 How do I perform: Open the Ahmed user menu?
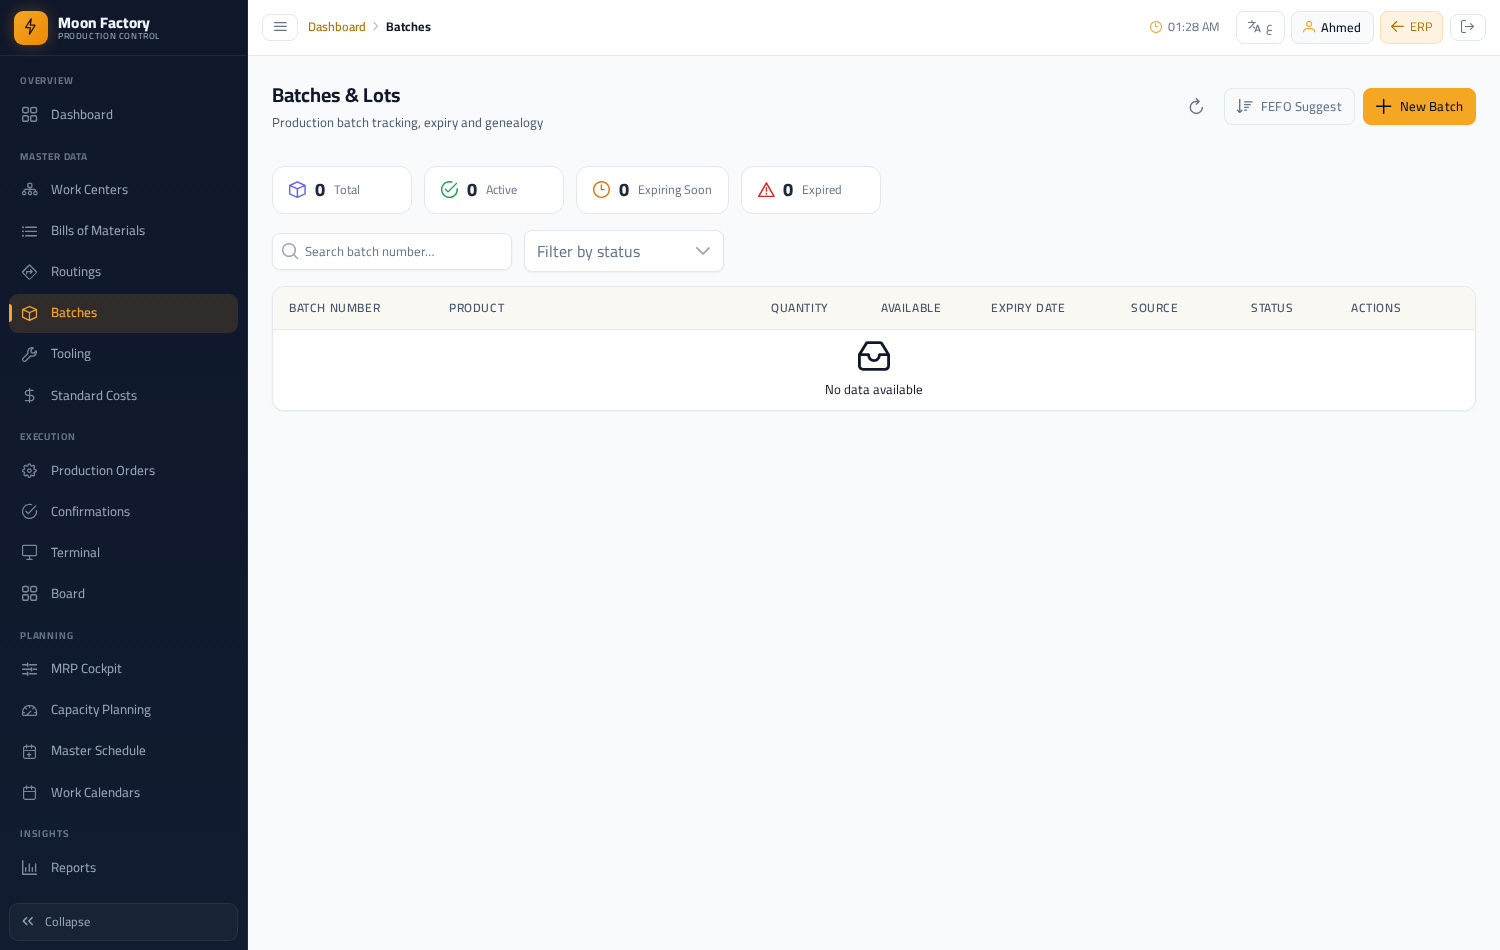[1332, 27]
